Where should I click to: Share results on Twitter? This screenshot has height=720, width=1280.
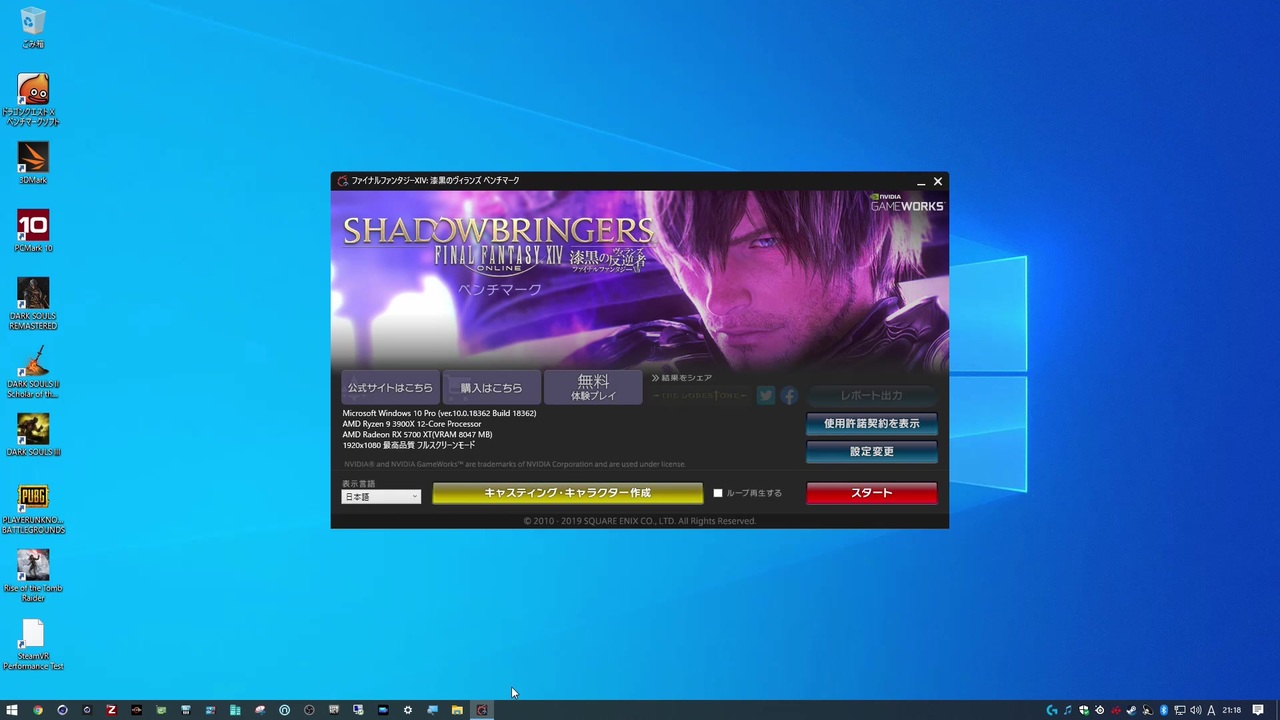click(x=766, y=396)
